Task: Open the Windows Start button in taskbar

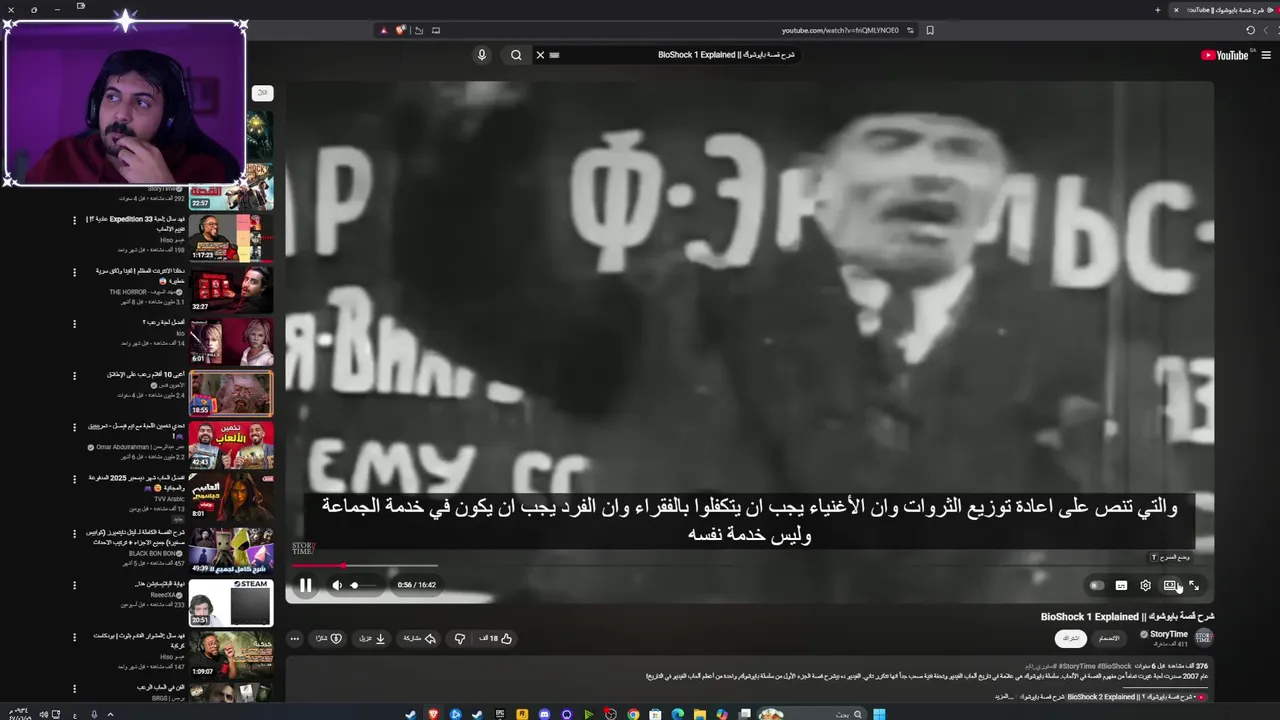Action: [879, 713]
